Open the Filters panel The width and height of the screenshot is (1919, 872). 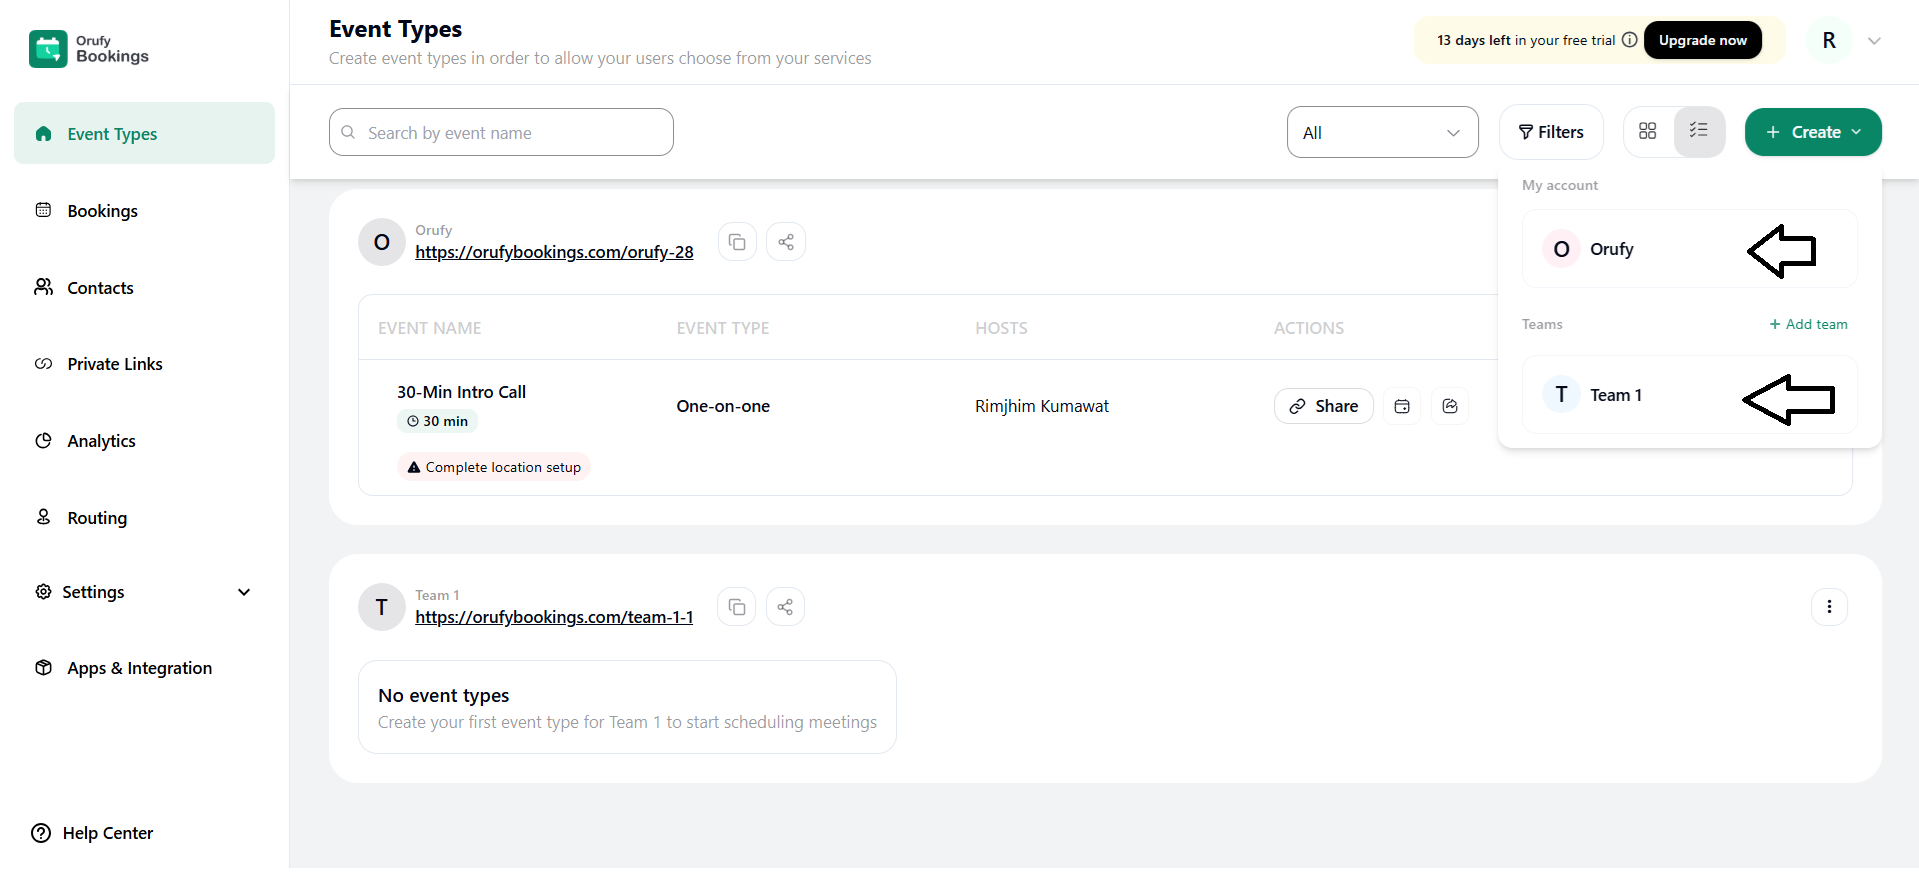[x=1551, y=132]
